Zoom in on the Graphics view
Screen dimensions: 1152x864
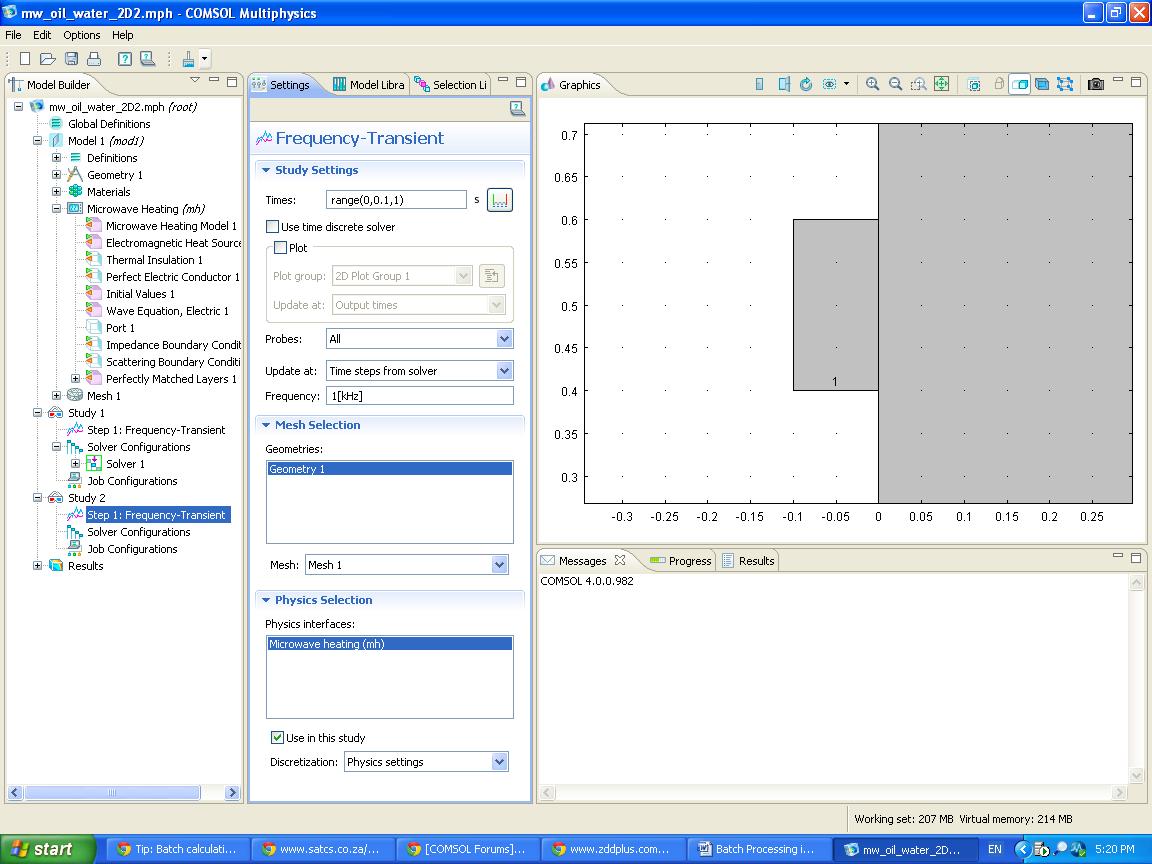(x=873, y=85)
